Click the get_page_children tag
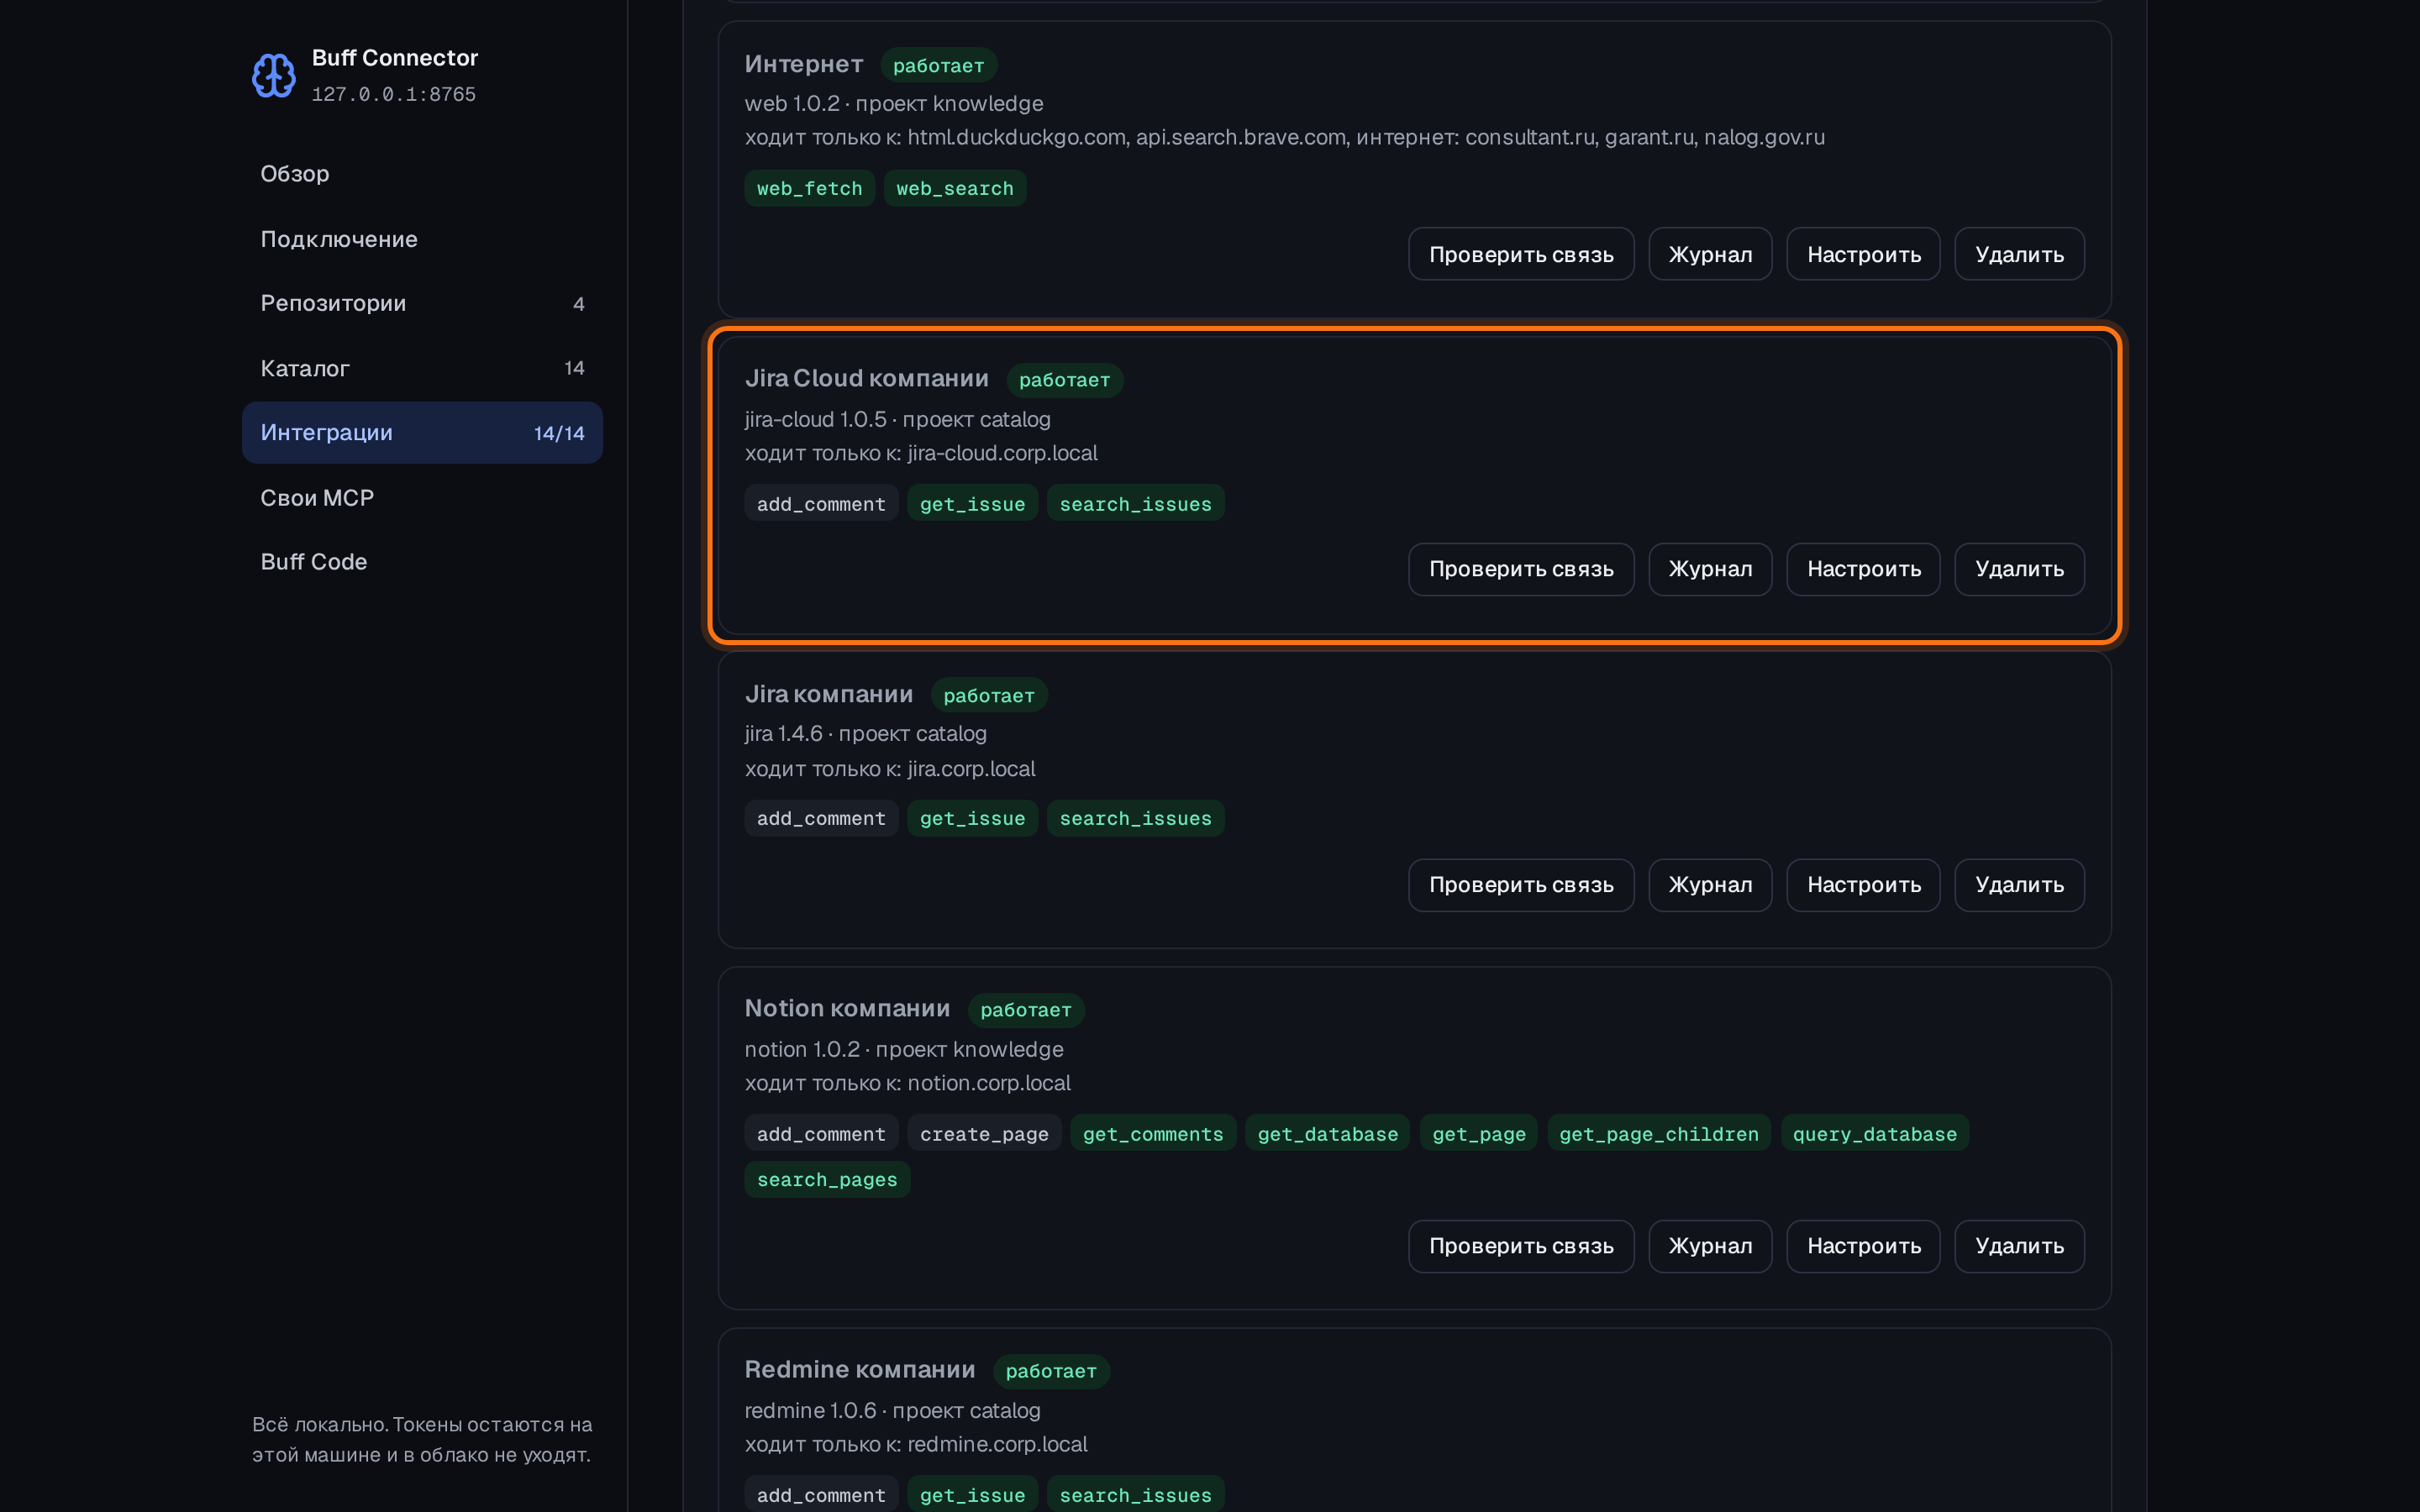This screenshot has width=2420, height=1512. click(x=1659, y=1134)
